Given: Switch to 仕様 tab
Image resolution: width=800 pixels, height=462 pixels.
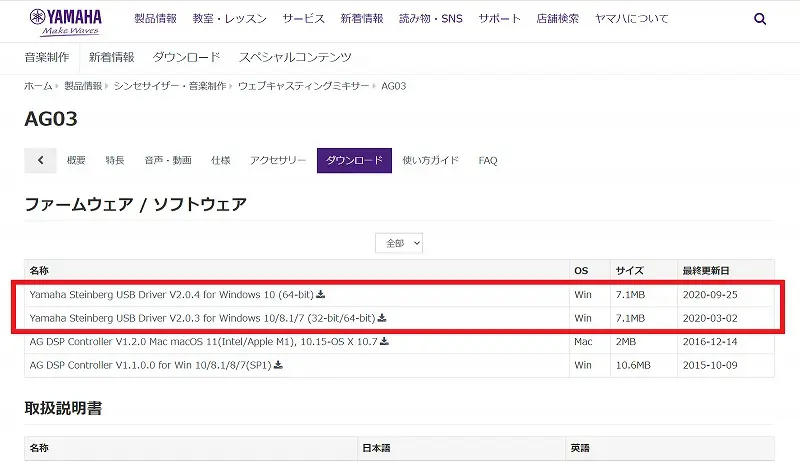Looking at the screenshot, I should [220, 160].
